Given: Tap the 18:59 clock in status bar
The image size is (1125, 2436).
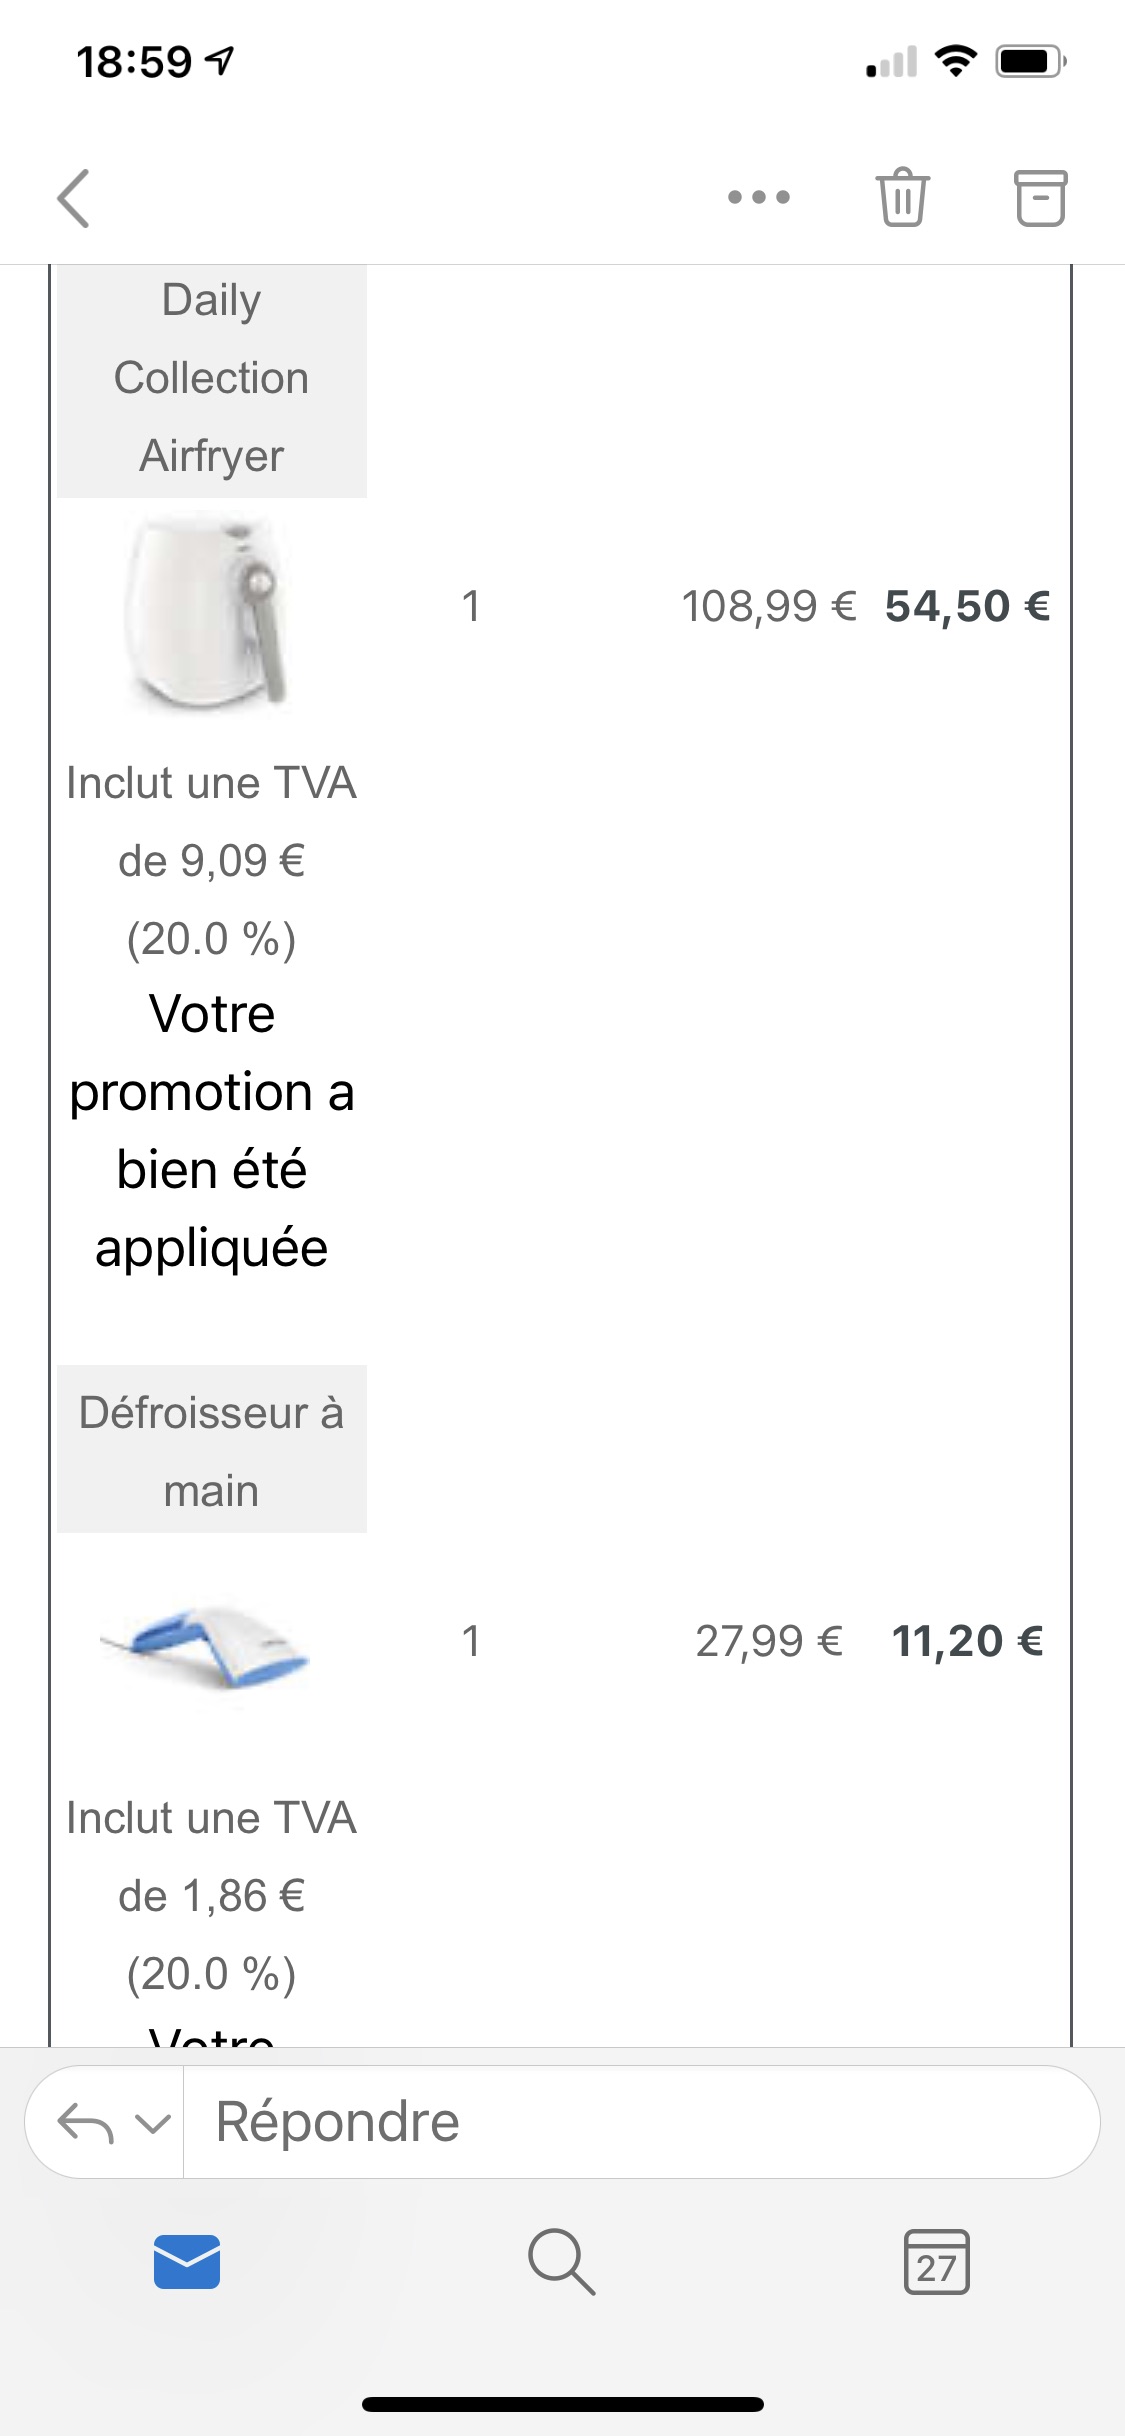Looking at the screenshot, I should (x=134, y=62).
